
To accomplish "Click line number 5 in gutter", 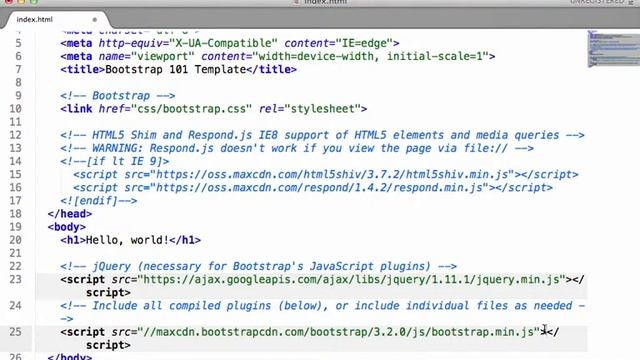I will (x=18, y=43).
